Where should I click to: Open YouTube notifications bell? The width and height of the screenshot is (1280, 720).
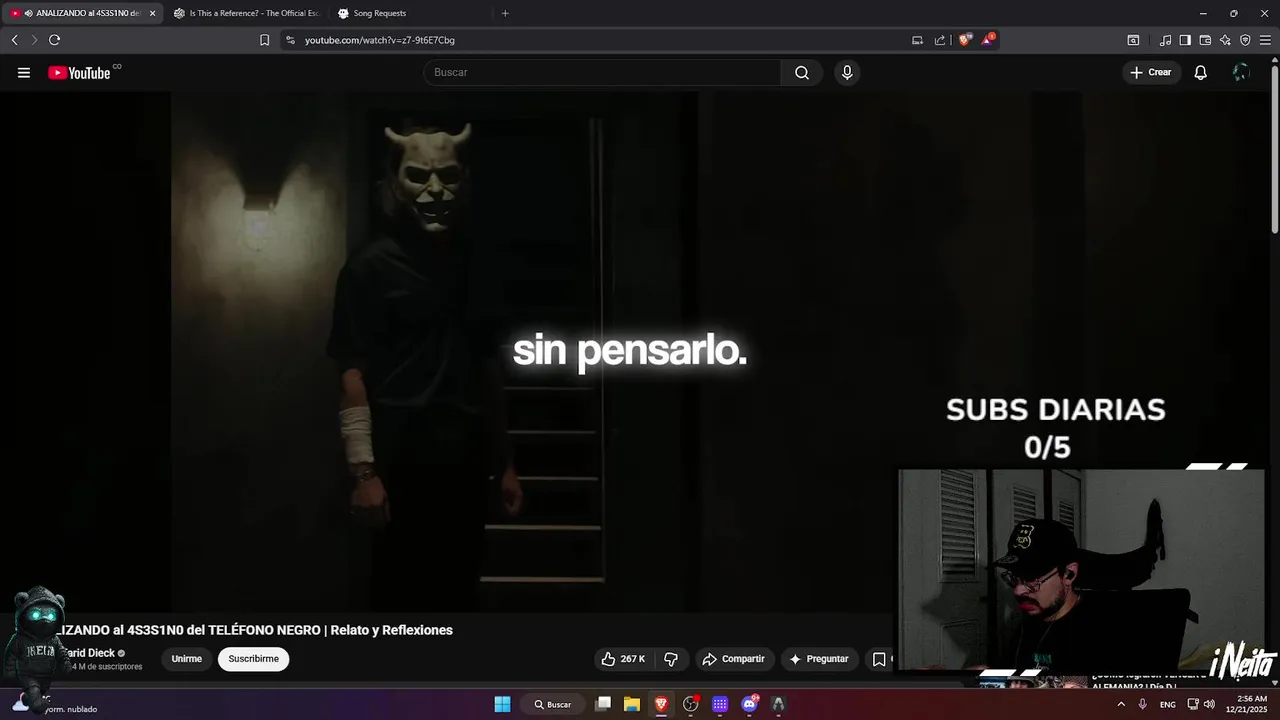[x=1201, y=72]
